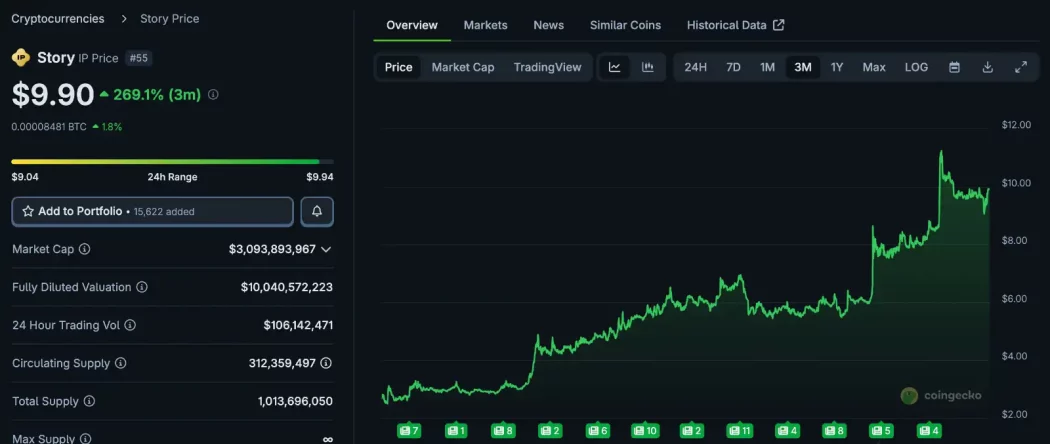
Task: Download chart data icon
Action: tap(987, 67)
